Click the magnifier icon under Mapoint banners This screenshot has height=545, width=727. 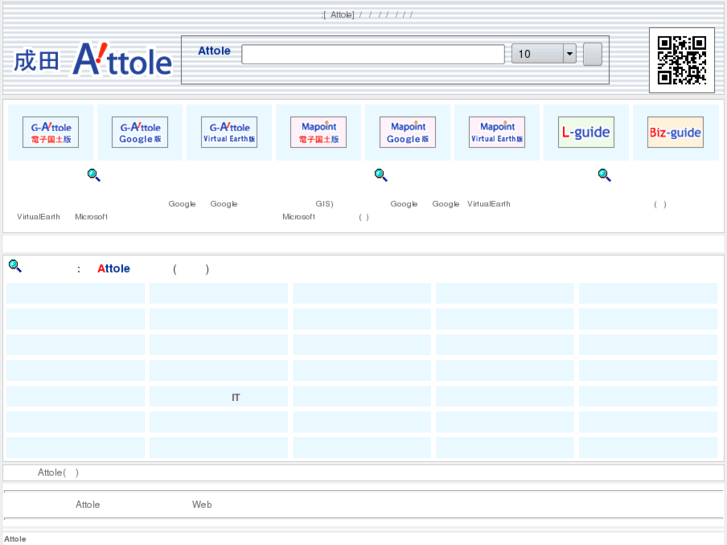tap(381, 175)
